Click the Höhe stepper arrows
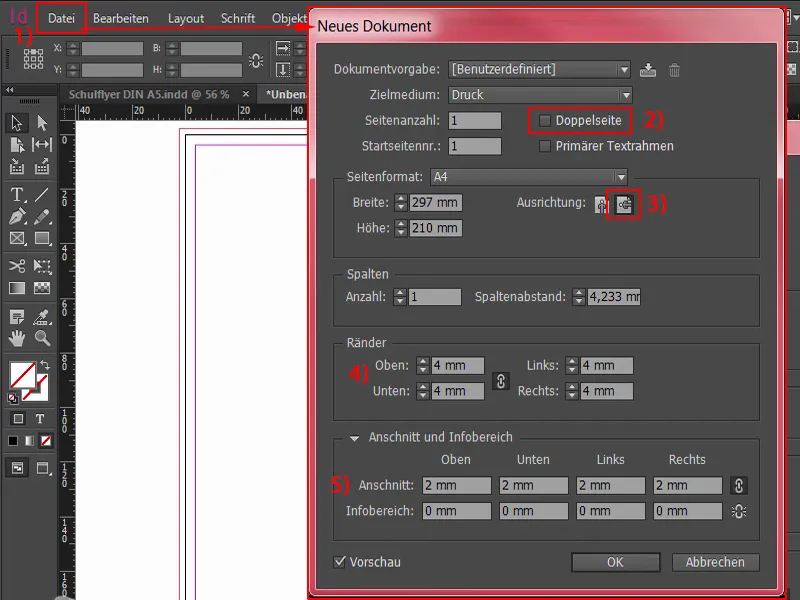Image resolution: width=800 pixels, height=600 pixels. pos(401,228)
